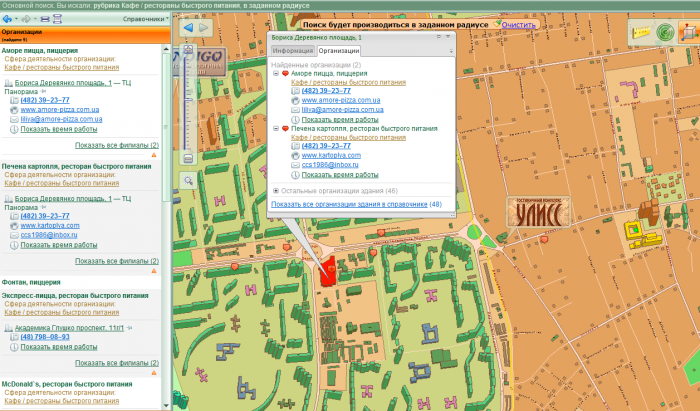Click phone icon by Печена картопля sidebar number
The height and width of the screenshot is (411, 700).
click(14, 216)
